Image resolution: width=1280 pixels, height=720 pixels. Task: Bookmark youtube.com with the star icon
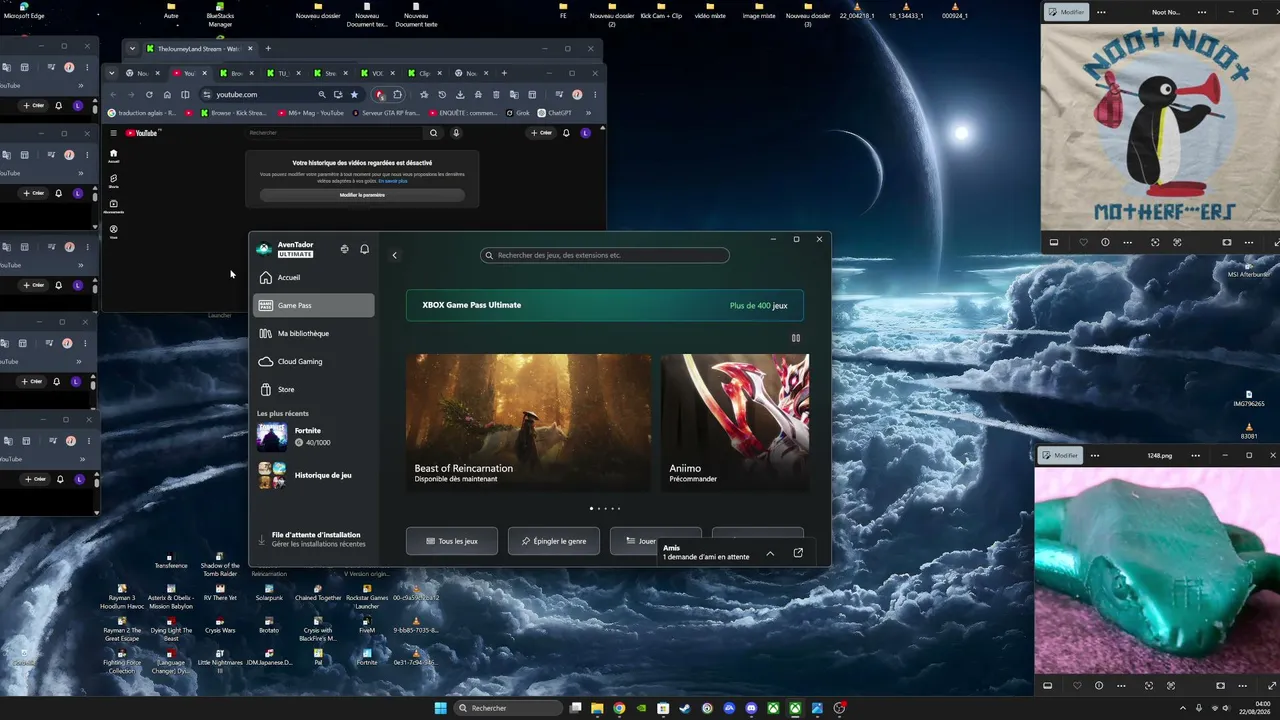[x=354, y=95]
